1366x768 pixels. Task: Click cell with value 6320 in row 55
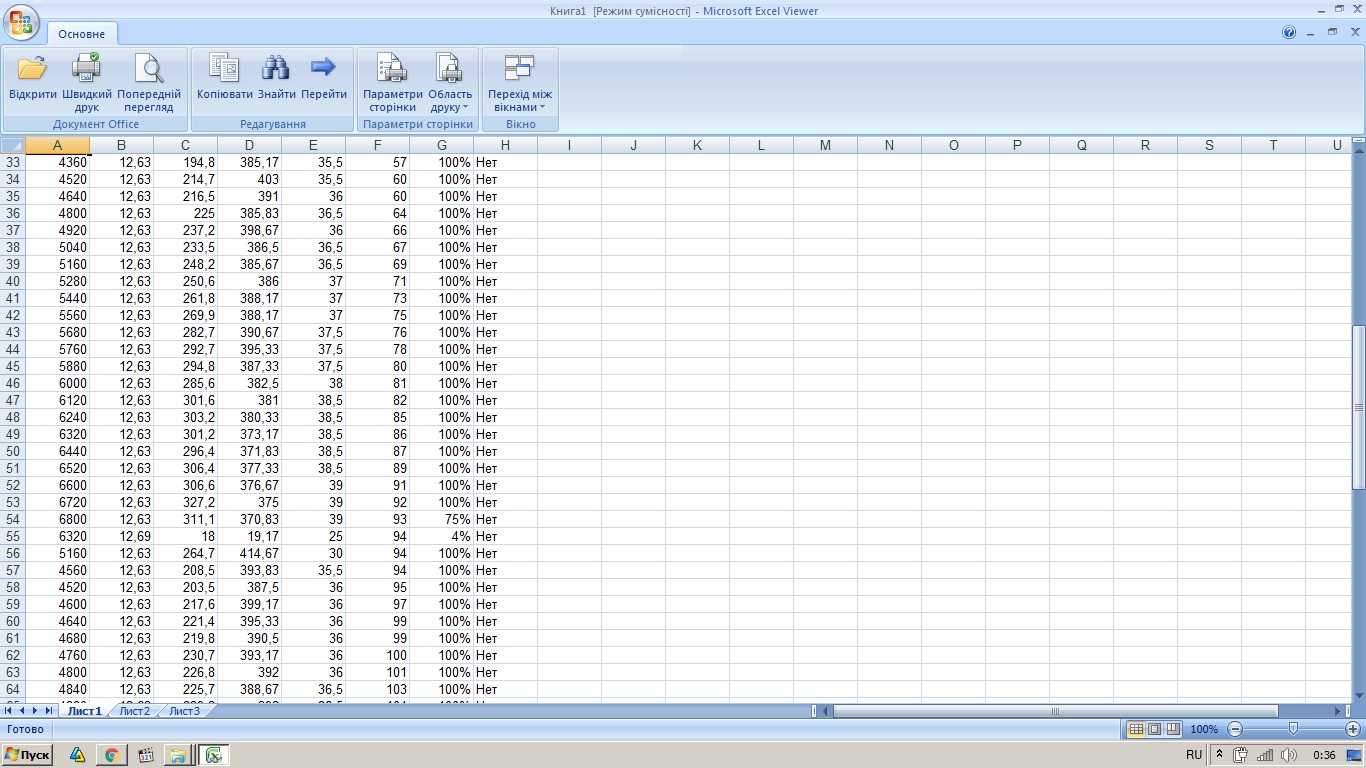pos(57,536)
